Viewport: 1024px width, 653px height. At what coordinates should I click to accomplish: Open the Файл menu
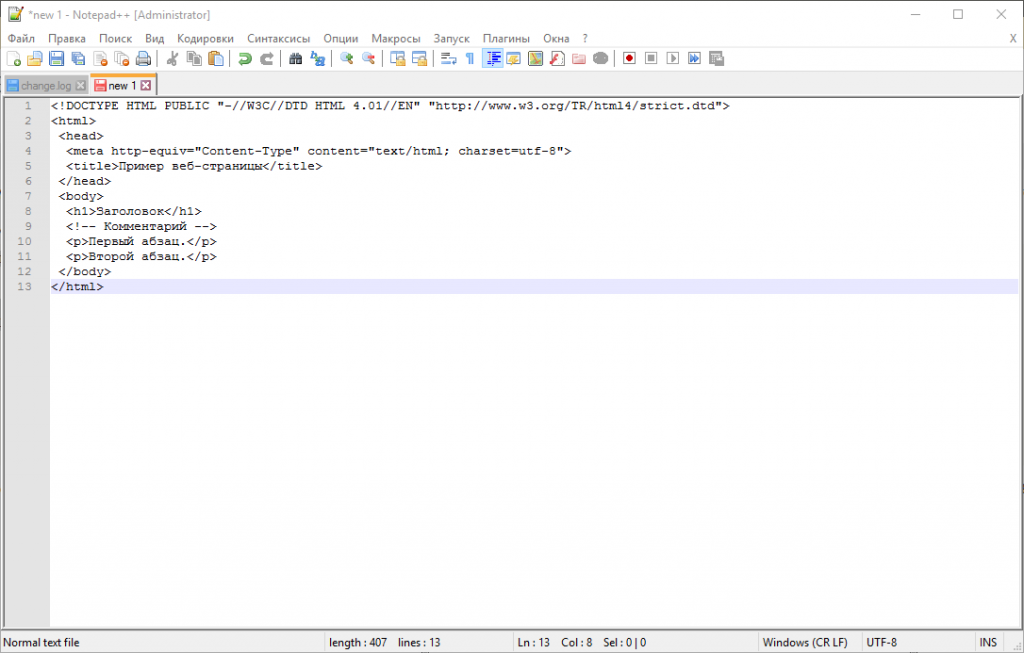point(21,38)
